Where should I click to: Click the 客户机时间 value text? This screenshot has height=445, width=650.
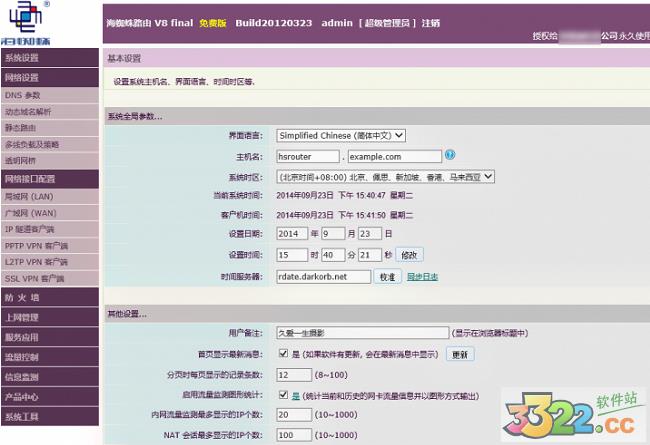[344, 215]
